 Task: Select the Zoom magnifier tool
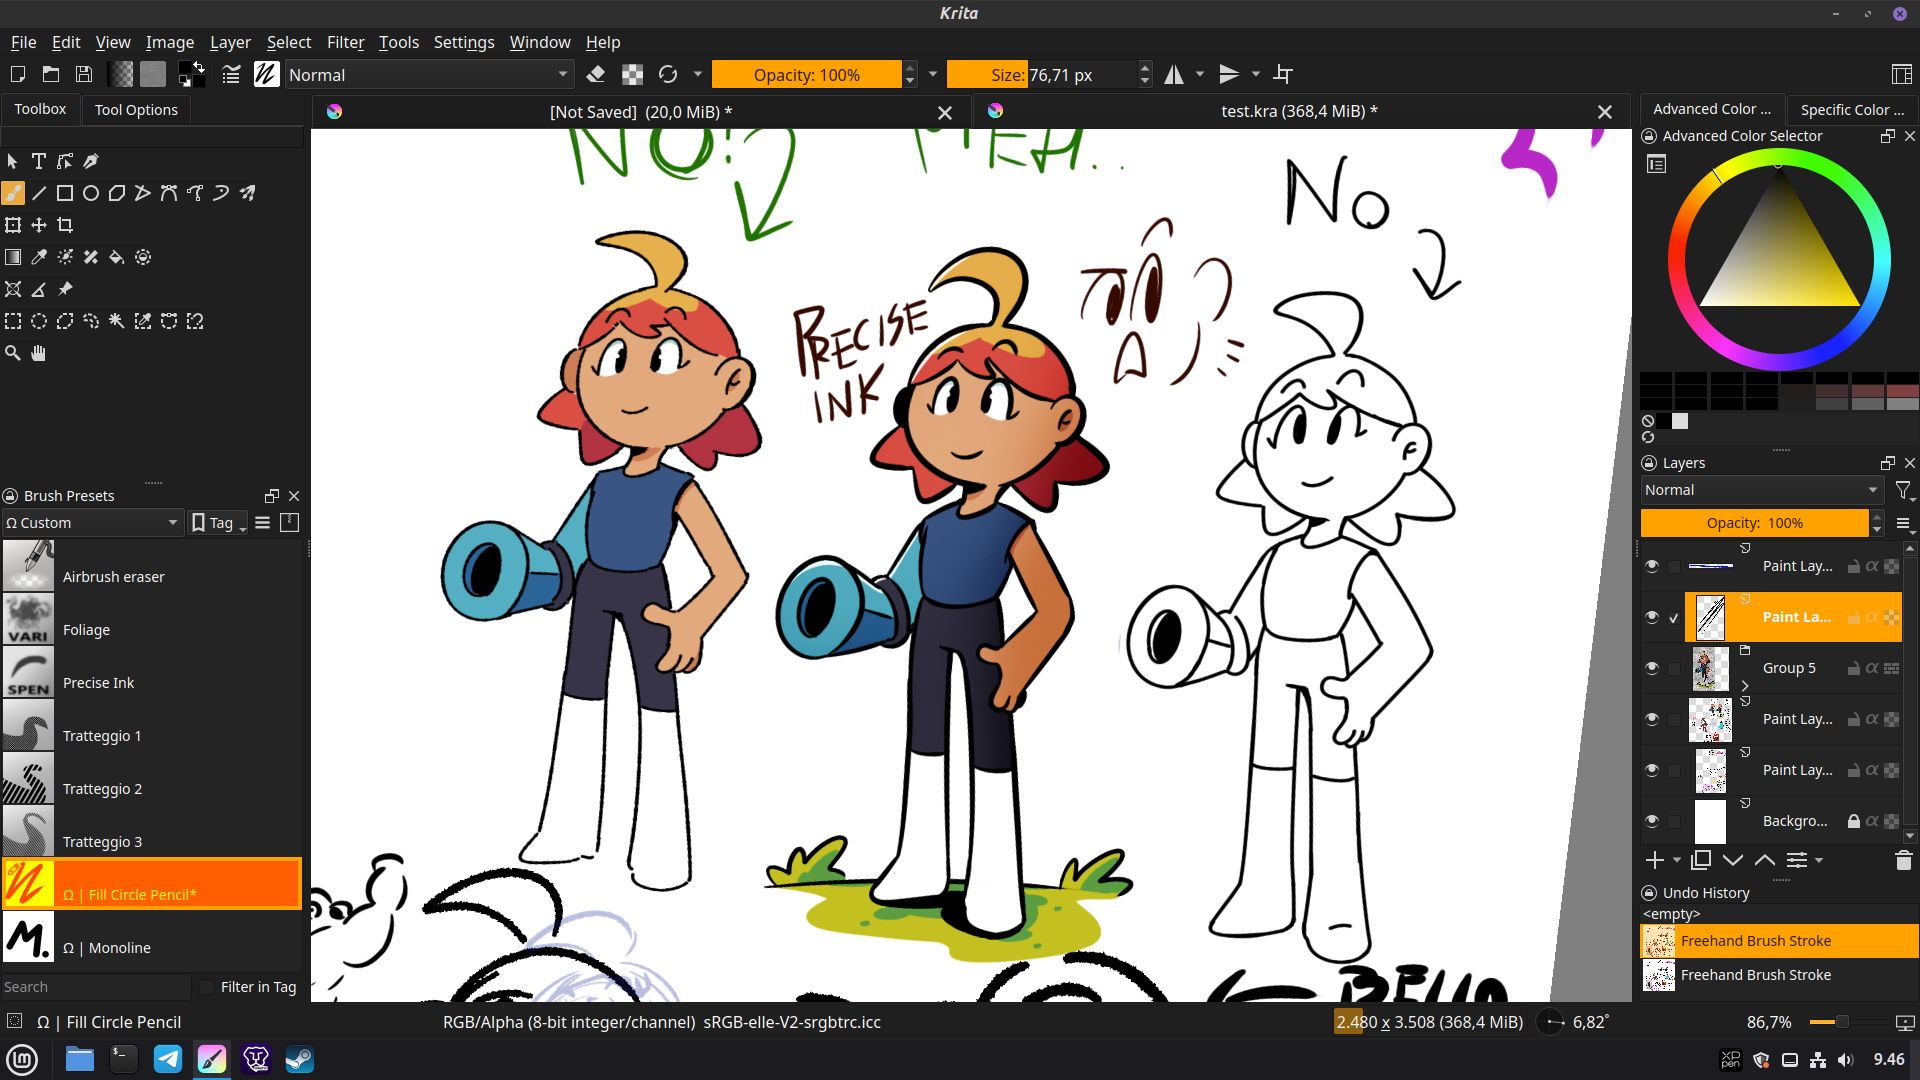coord(13,353)
